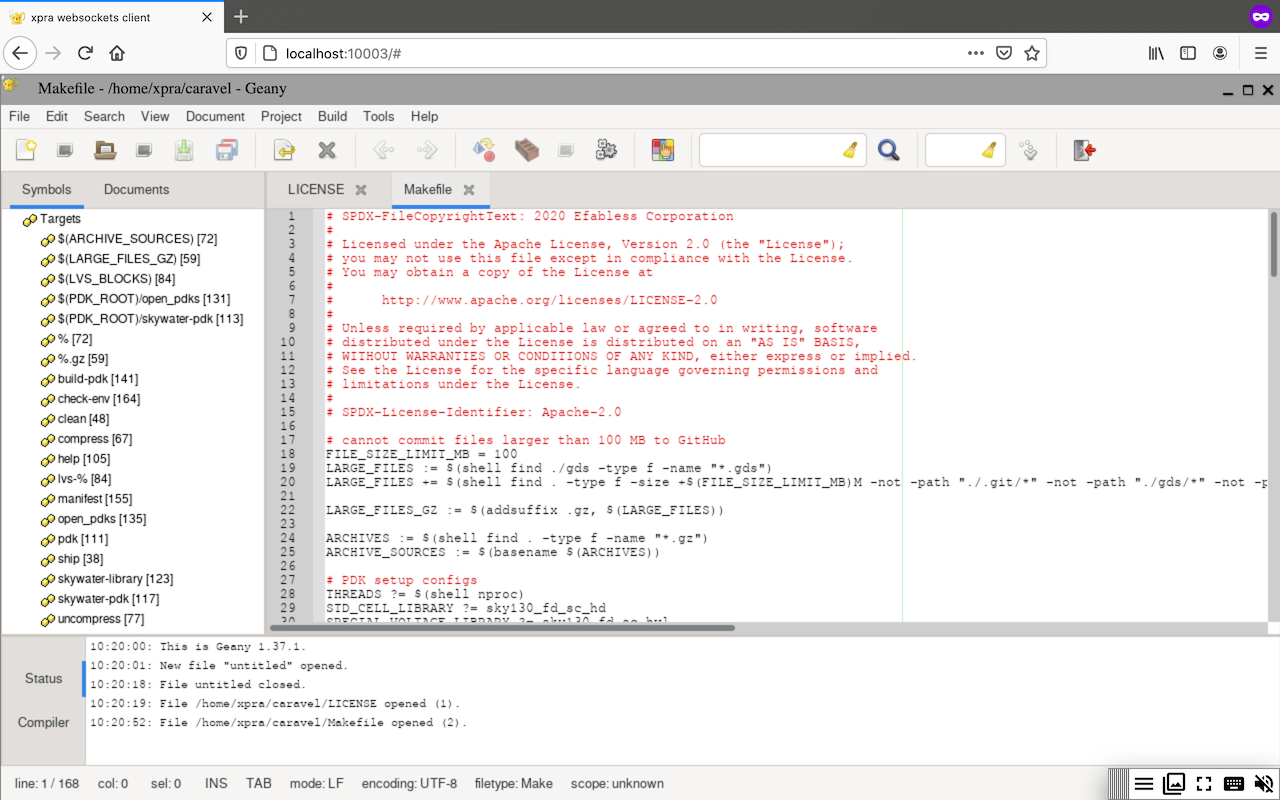
Task: Jump to uncompress [77] target
Action: [x=100, y=619]
